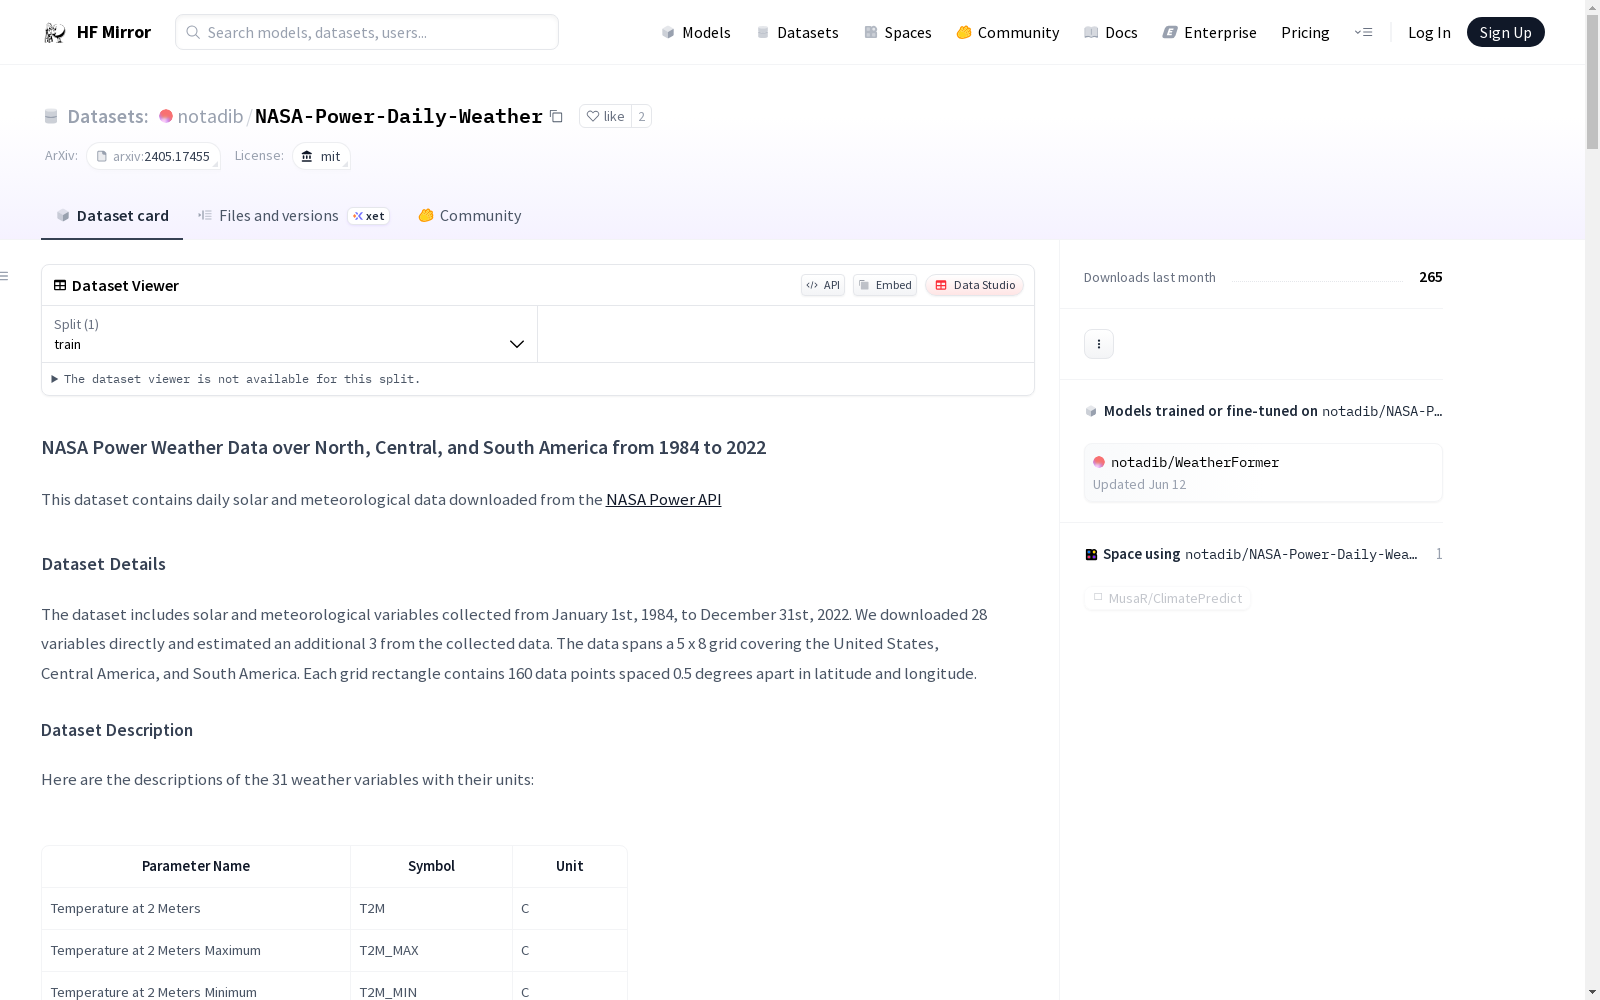Follow the NASA Power API link
The image size is (1600, 1000).
point(663,499)
